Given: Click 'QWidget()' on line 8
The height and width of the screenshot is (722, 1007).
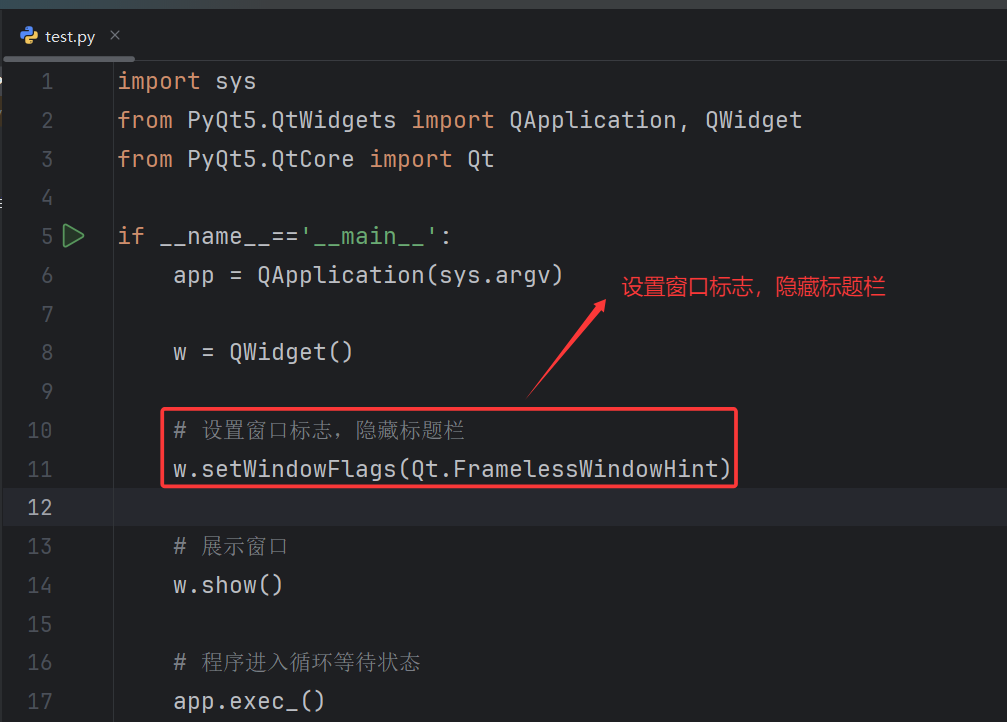Looking at the screenshot, I should 292,352.
